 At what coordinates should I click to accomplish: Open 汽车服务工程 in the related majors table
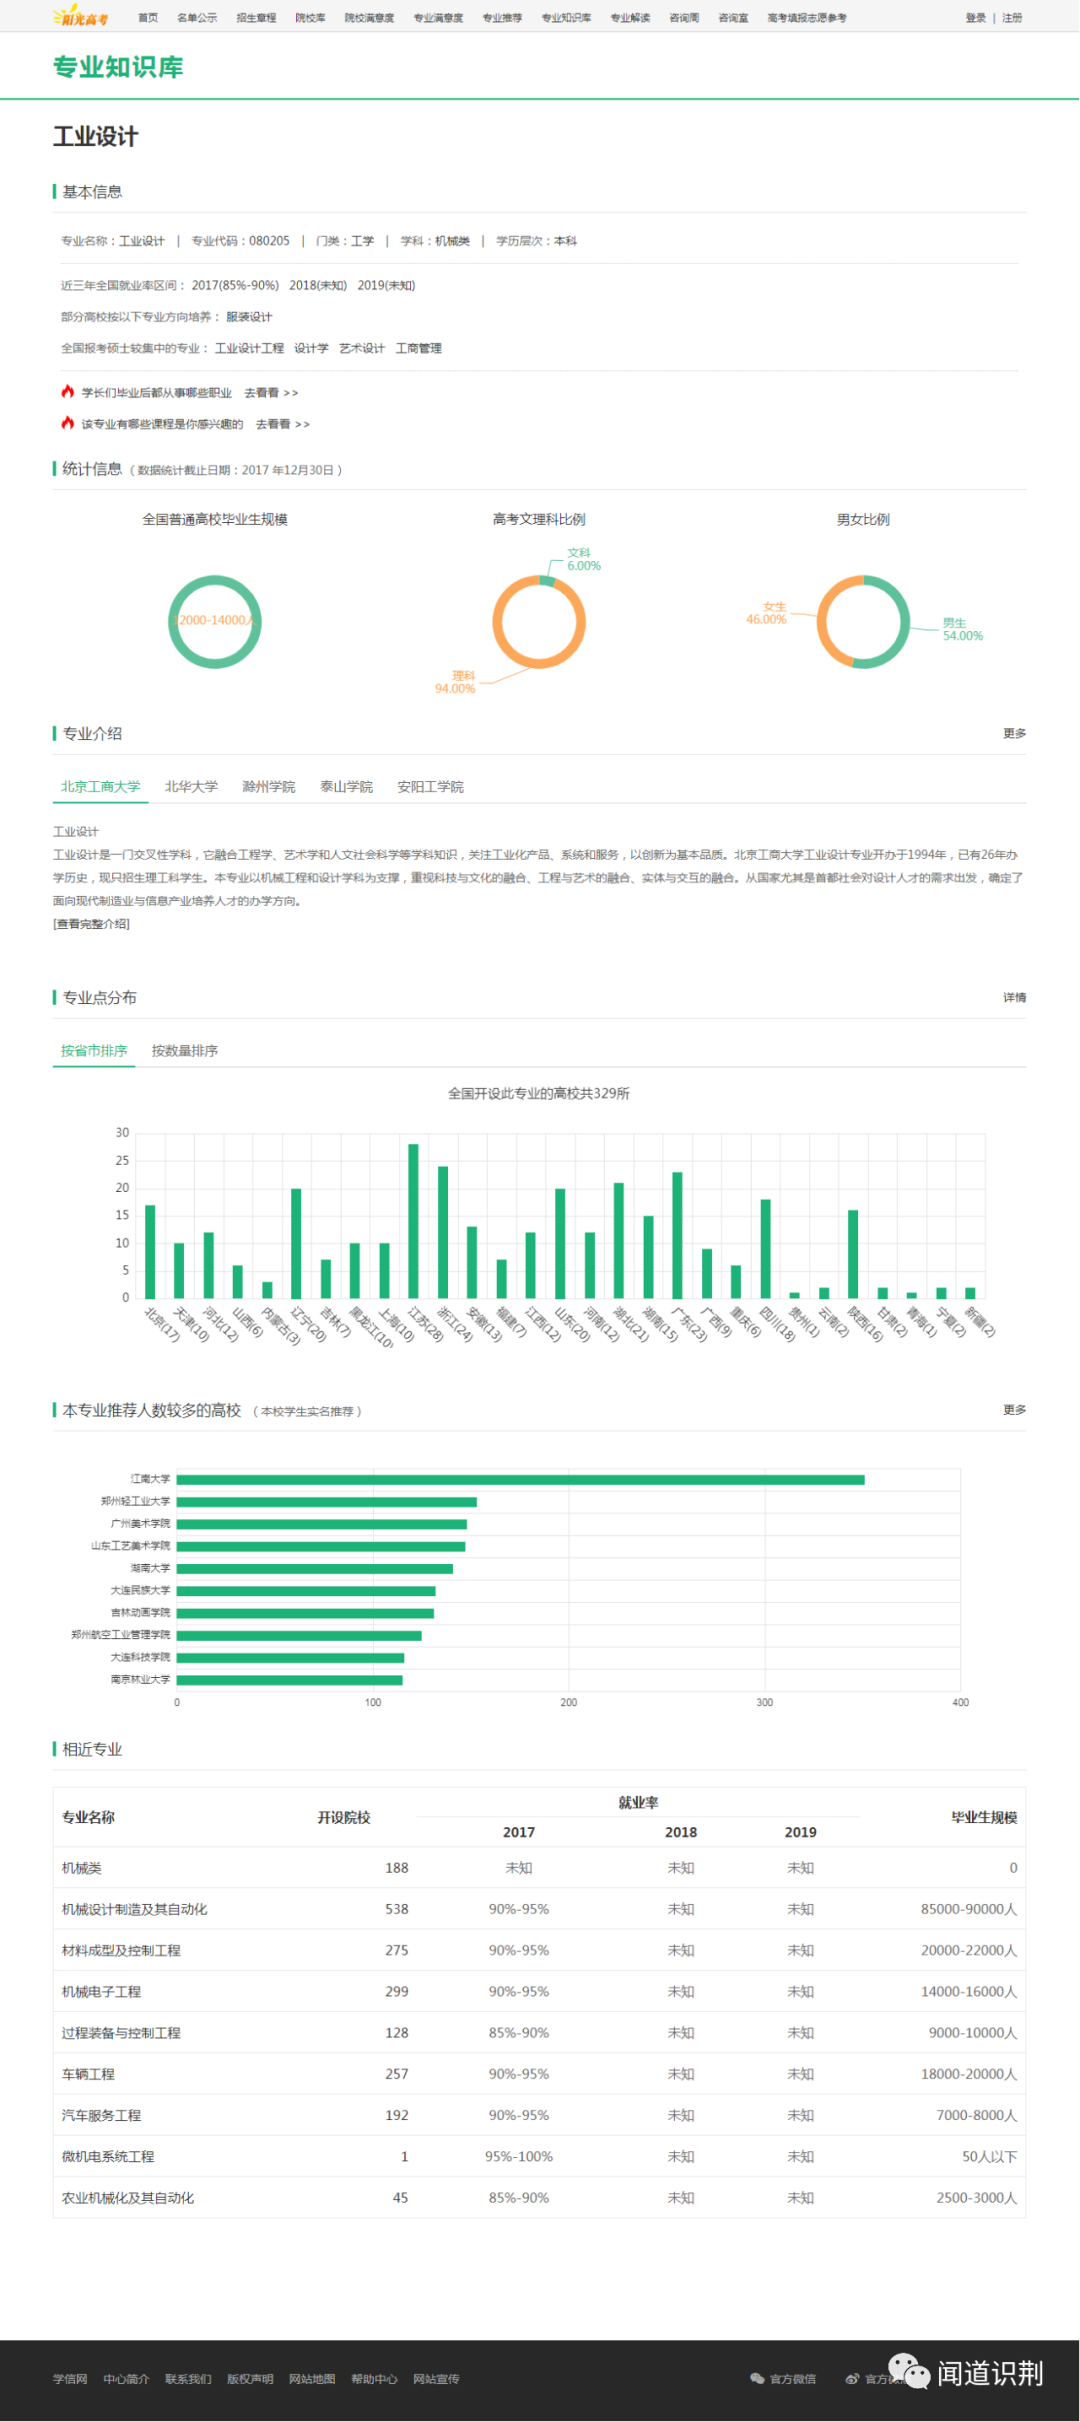101,2115
